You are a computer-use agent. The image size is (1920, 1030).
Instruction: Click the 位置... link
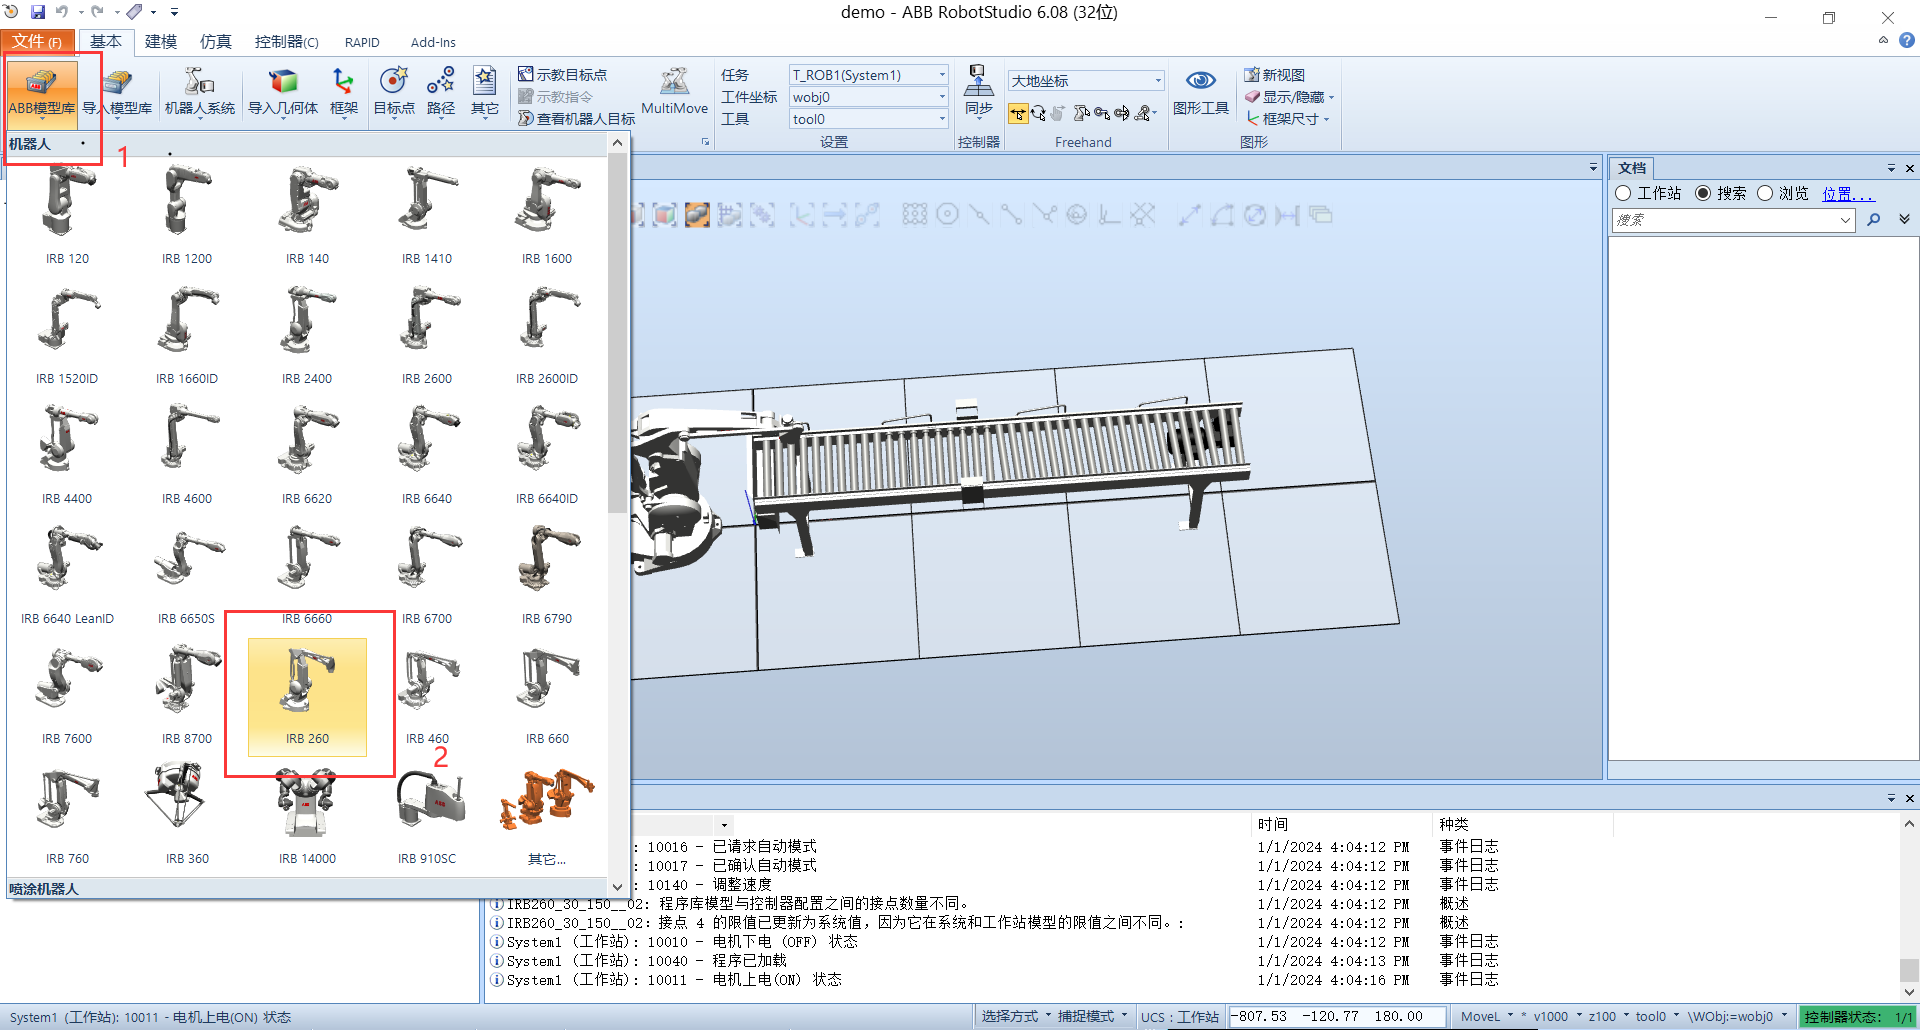[1848, 194]
